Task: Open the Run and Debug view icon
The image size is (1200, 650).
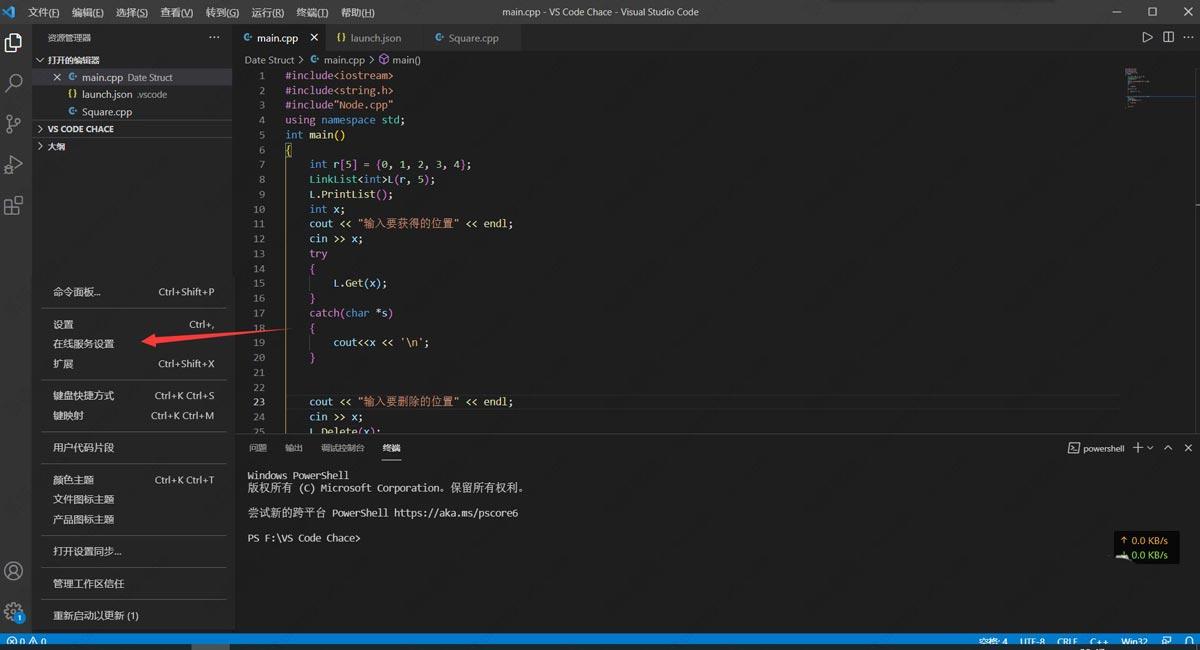Action: [14, 165]
